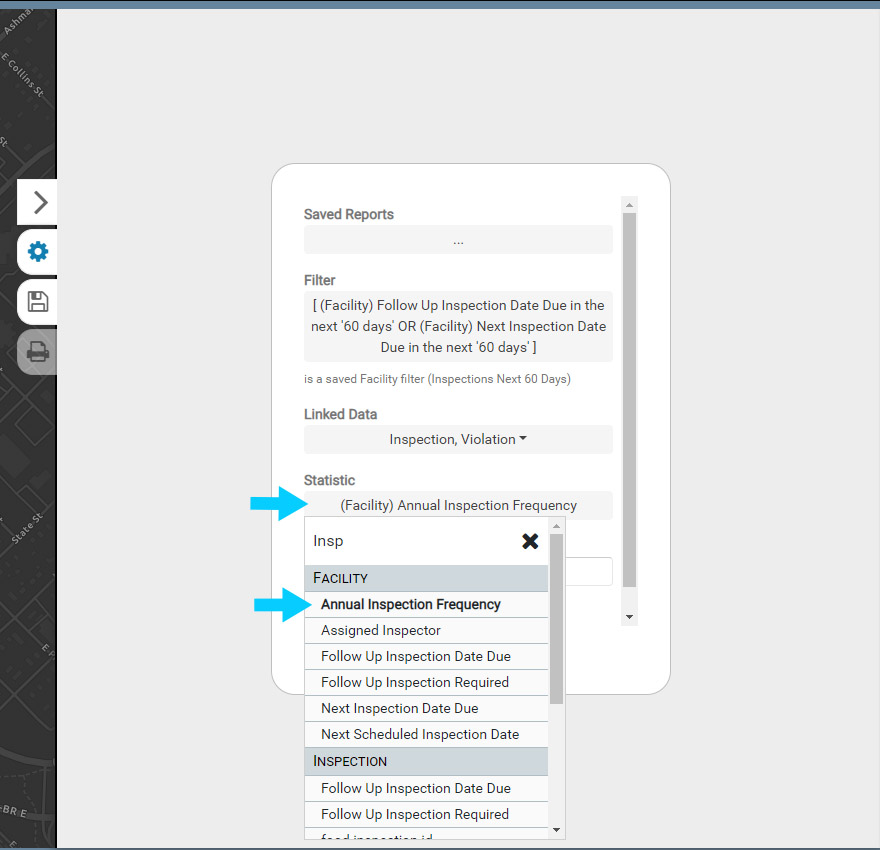Choose Assigned Inspector from the list
The image size is (880, 850).
click(x=381, y=631)
